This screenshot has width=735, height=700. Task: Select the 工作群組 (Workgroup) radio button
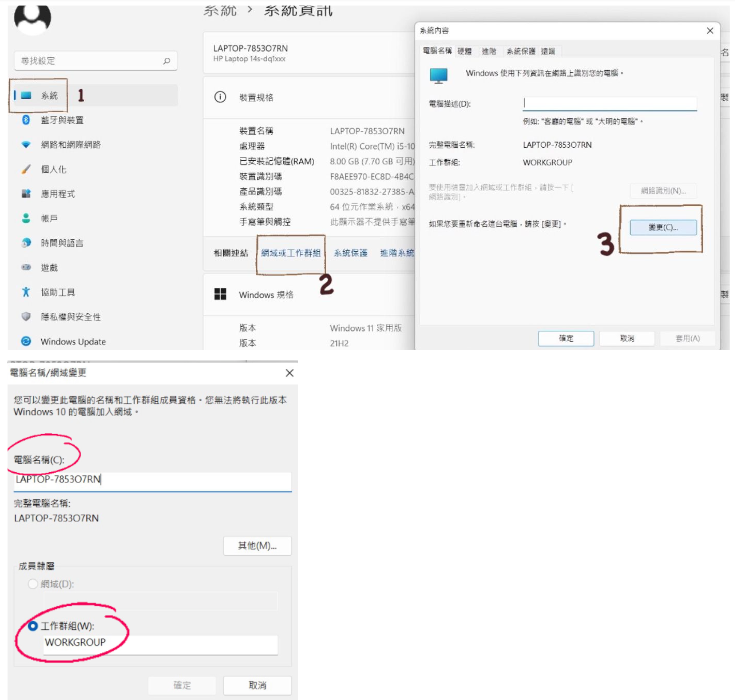pos(33,626)
